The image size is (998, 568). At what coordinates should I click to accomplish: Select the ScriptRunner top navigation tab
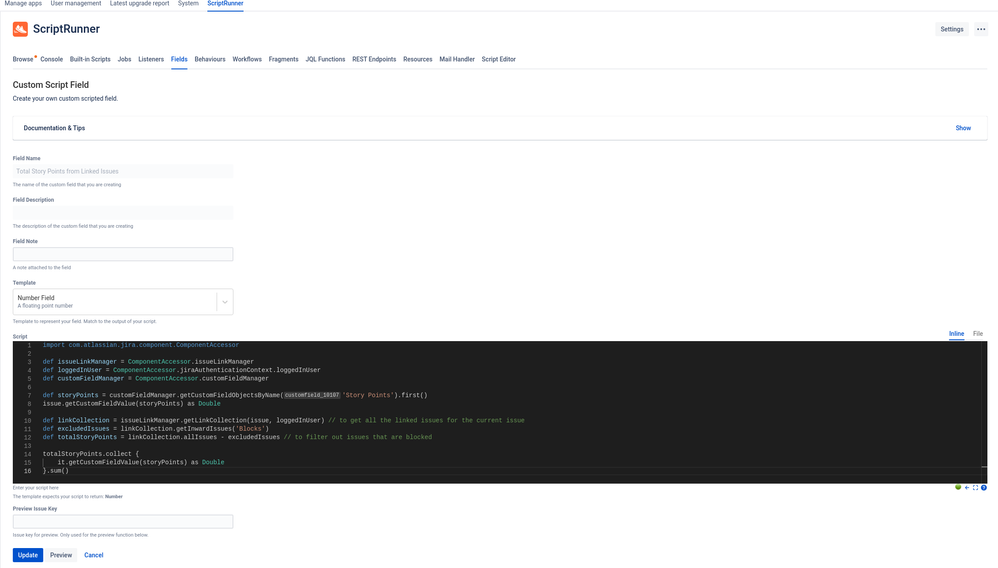(225, 3)
